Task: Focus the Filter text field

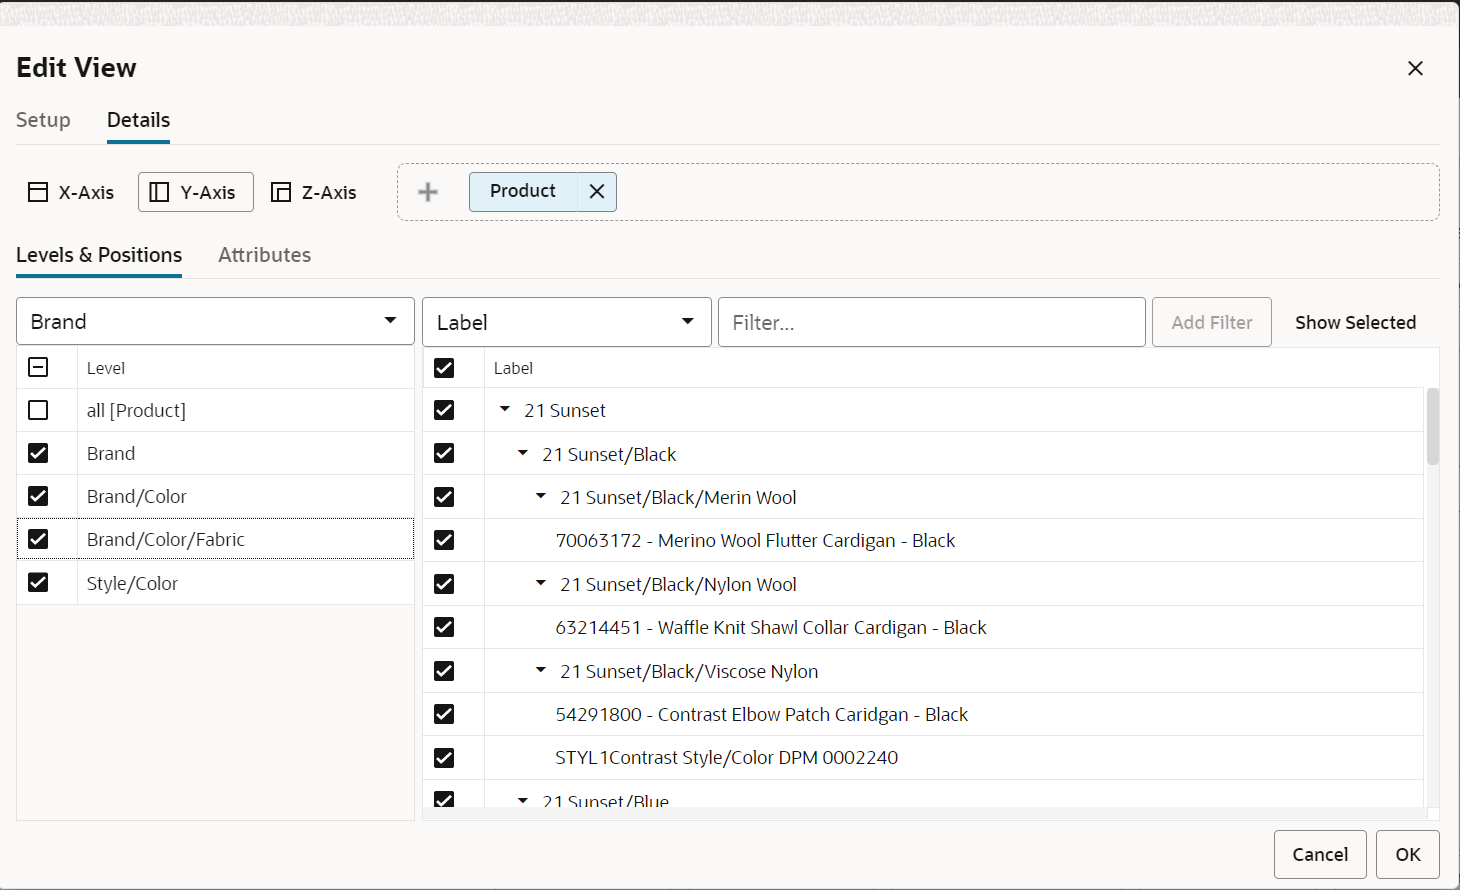Action: point(931,322)
